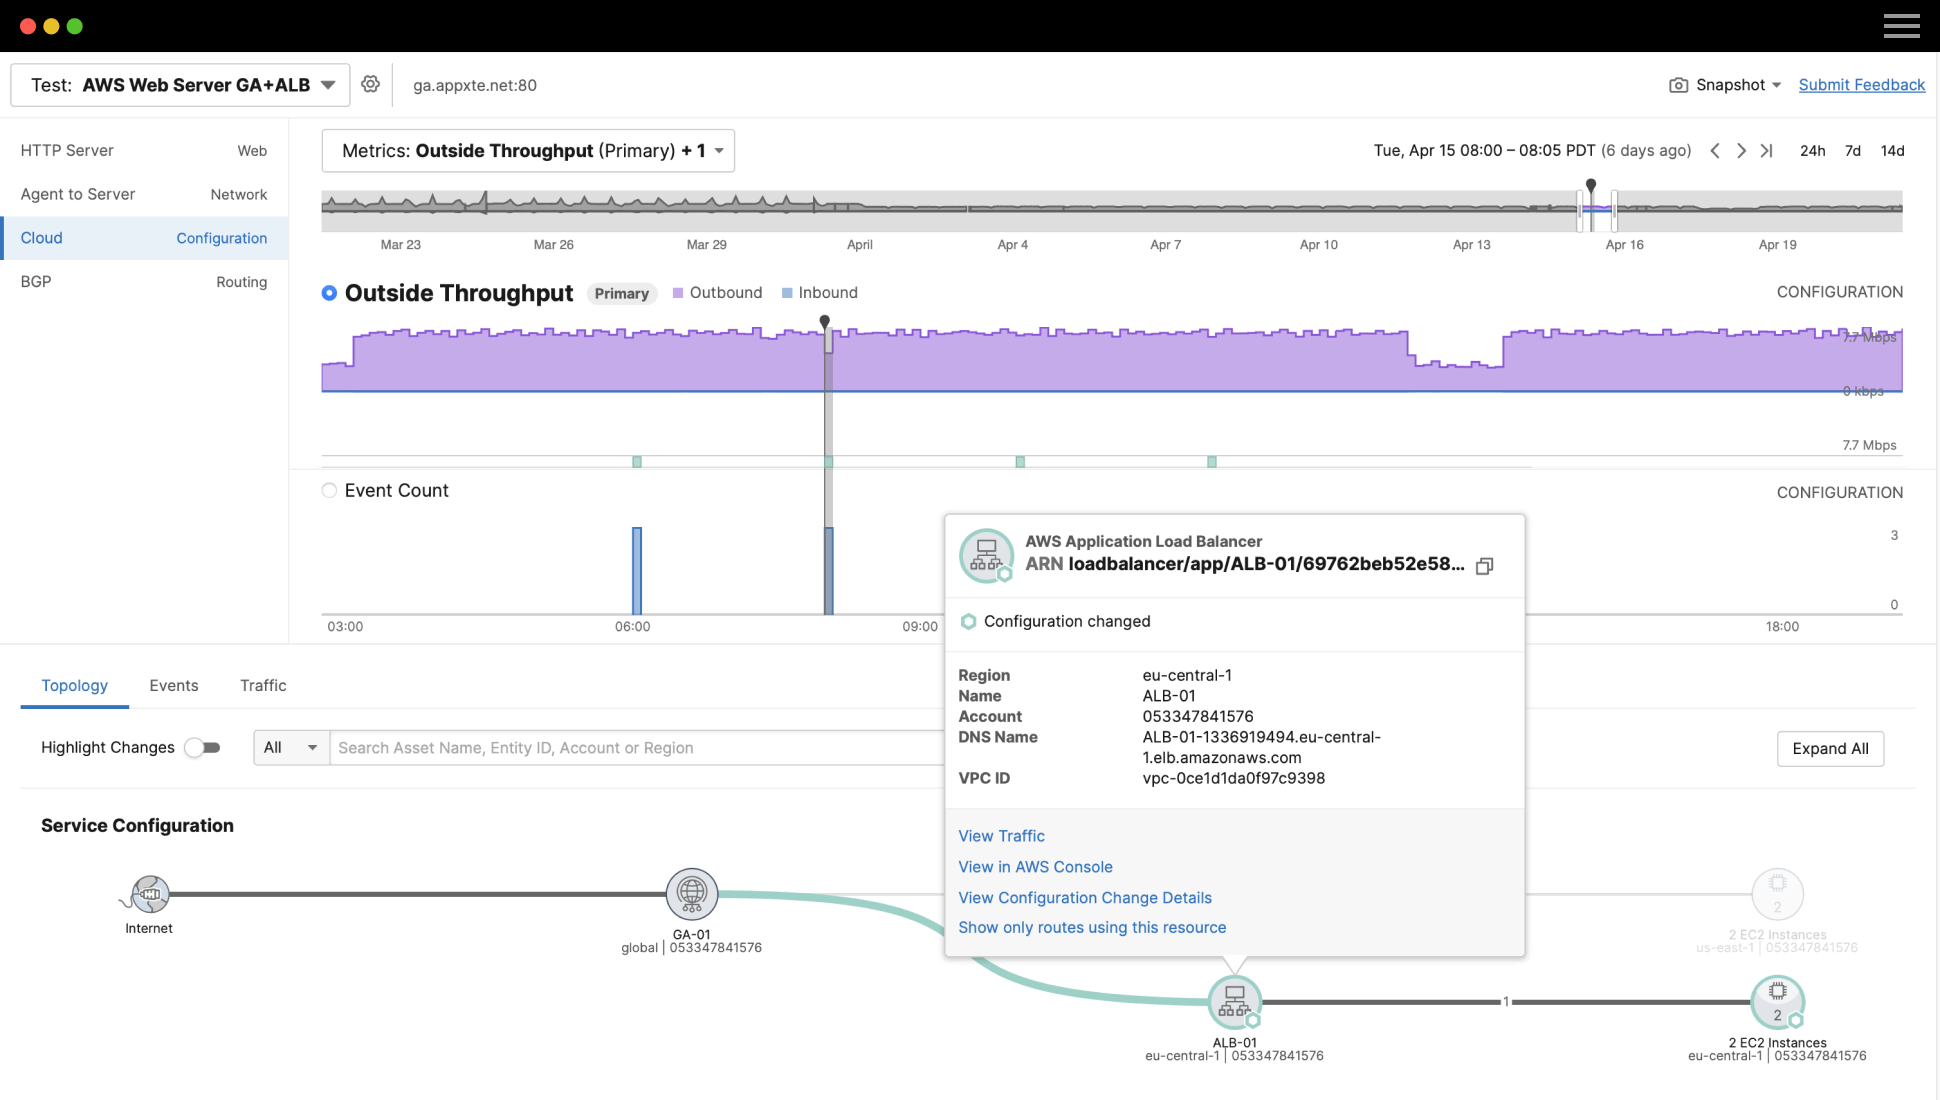This screenshot has height=1100, width=1940.
Task: Click eu-central-1 EC2 Instances node
Action: tap(1777, 1001)
